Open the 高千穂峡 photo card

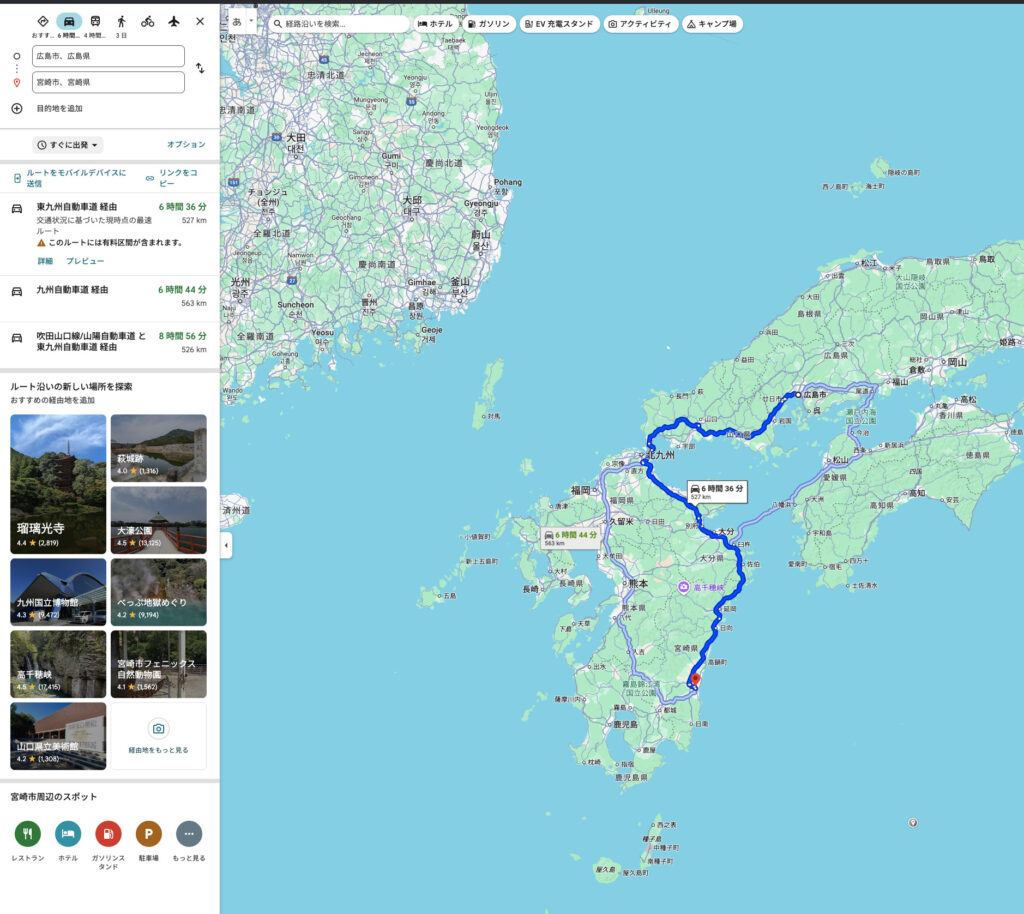(x=58, y=663)
